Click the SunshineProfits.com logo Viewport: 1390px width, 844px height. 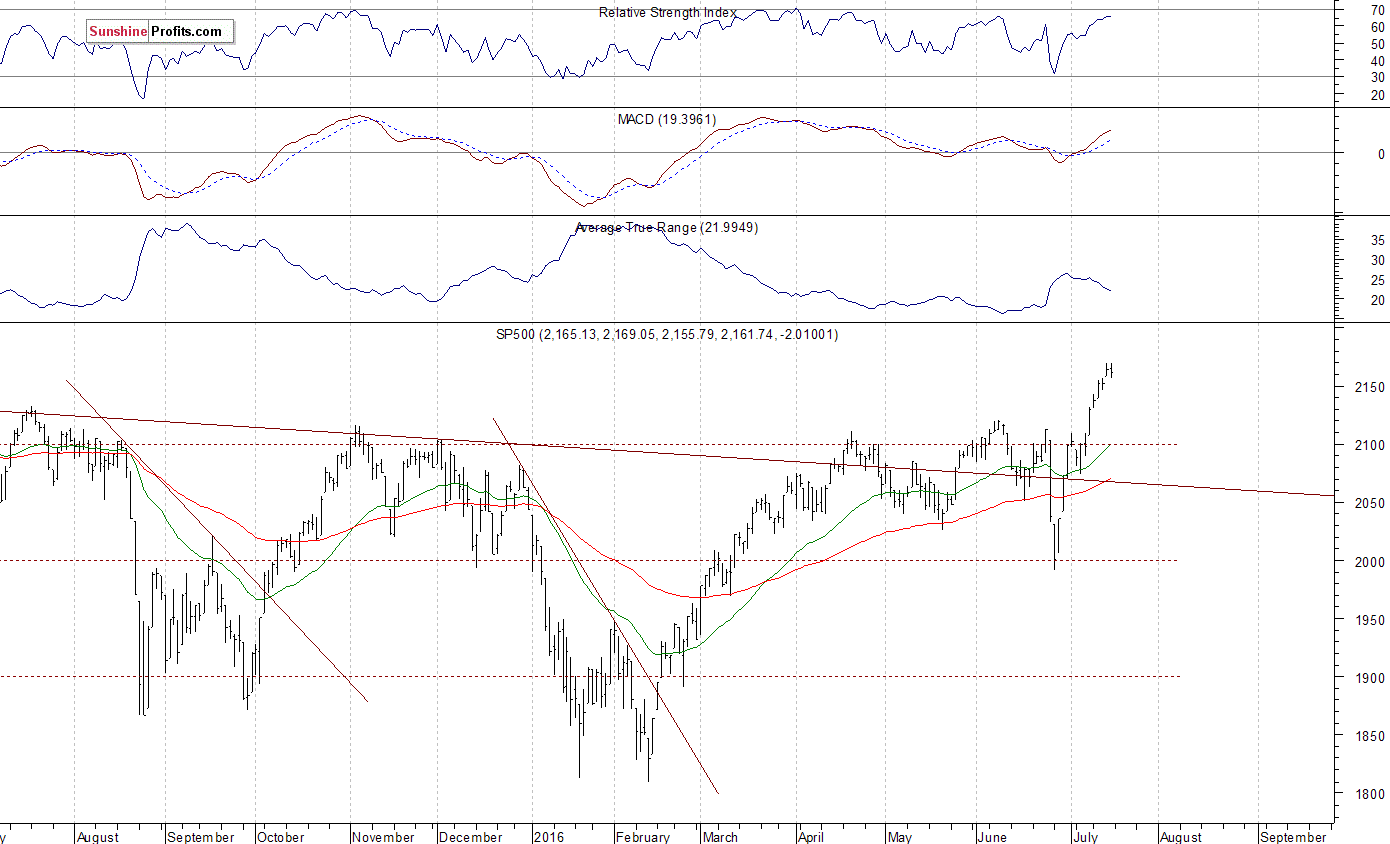point(160,32)
